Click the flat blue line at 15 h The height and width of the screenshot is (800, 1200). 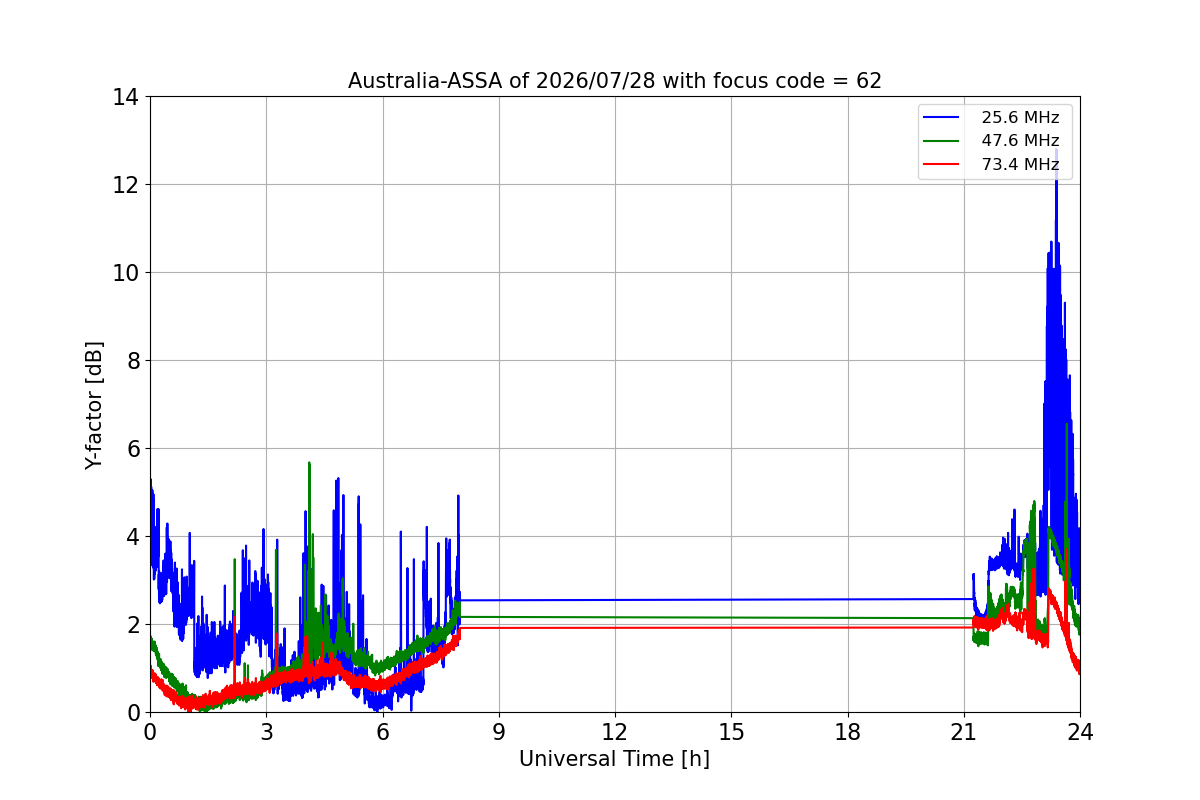731,599
